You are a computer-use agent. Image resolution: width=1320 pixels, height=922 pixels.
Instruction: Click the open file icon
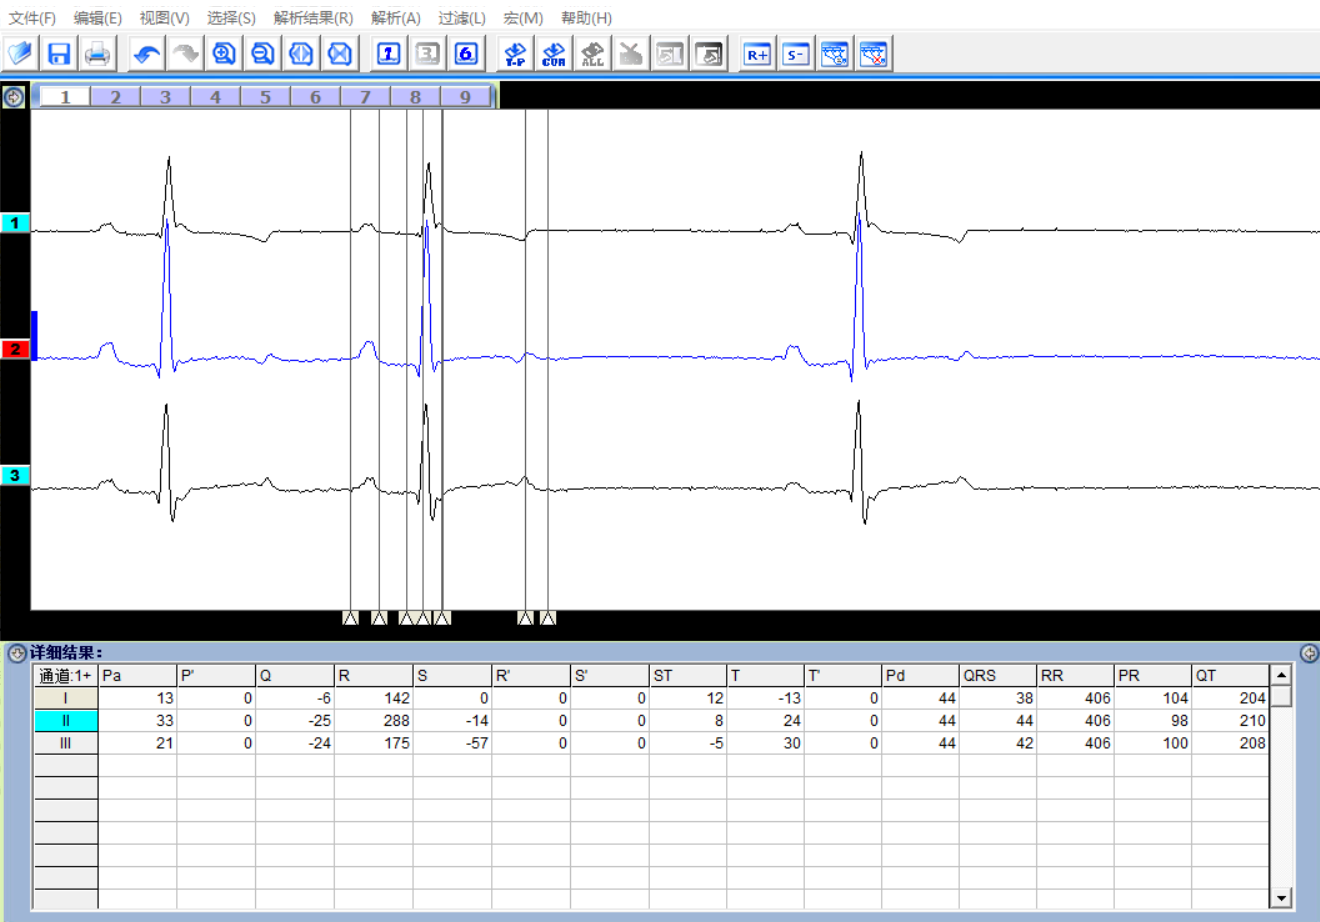point(20,54)
